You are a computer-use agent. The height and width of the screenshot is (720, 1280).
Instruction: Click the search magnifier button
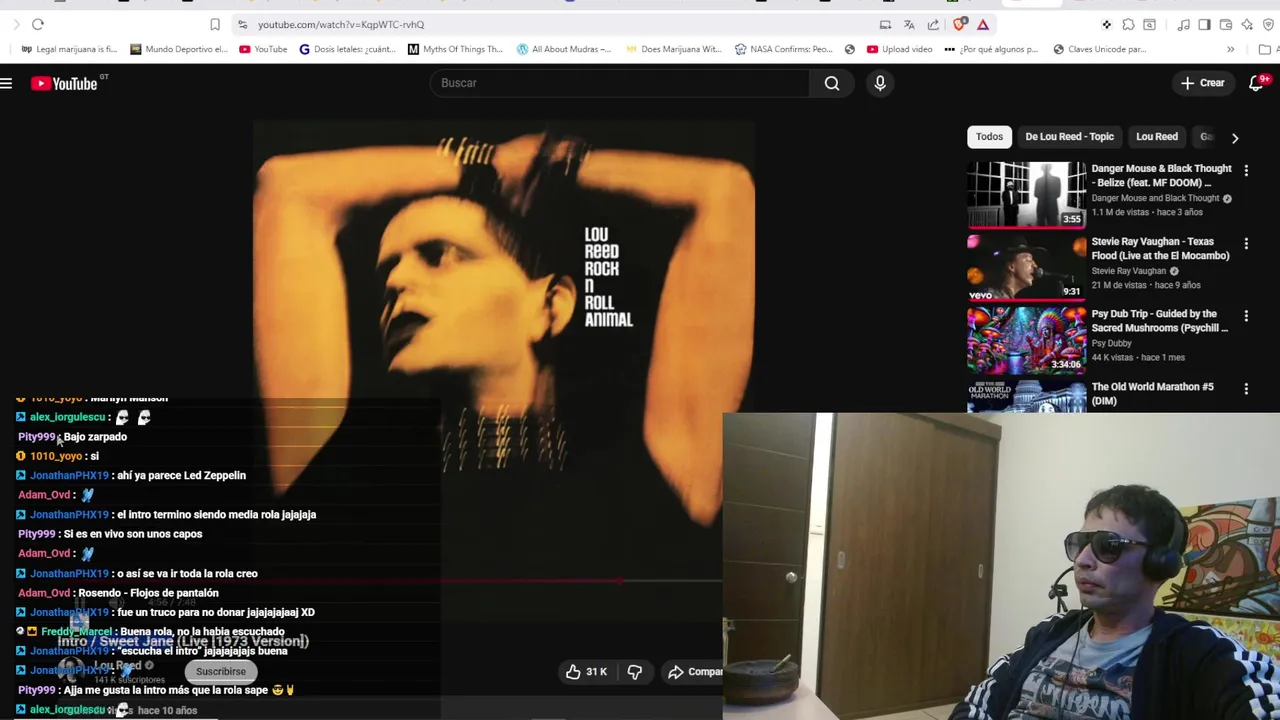click(832, 83)
